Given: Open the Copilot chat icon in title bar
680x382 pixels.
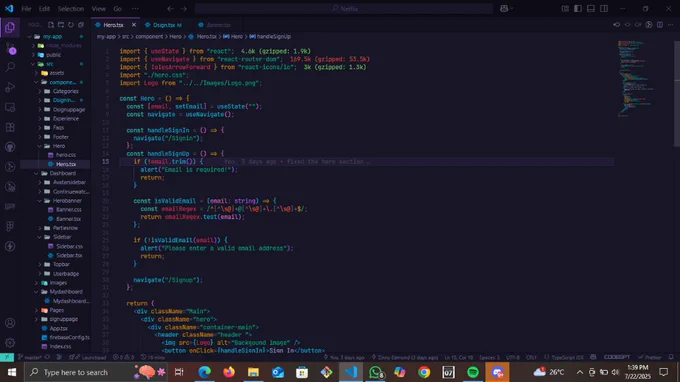Looking at the screenshot, I should 504,9.
